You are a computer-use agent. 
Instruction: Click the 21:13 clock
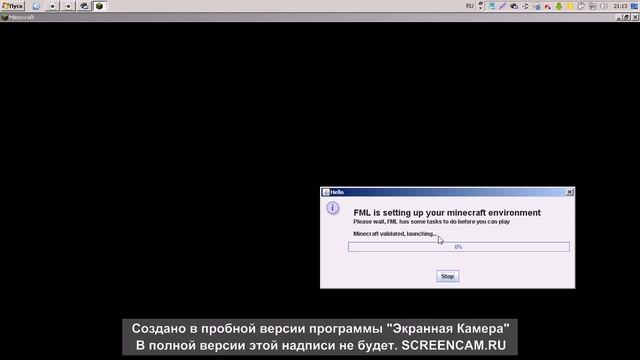pos(620,6)
